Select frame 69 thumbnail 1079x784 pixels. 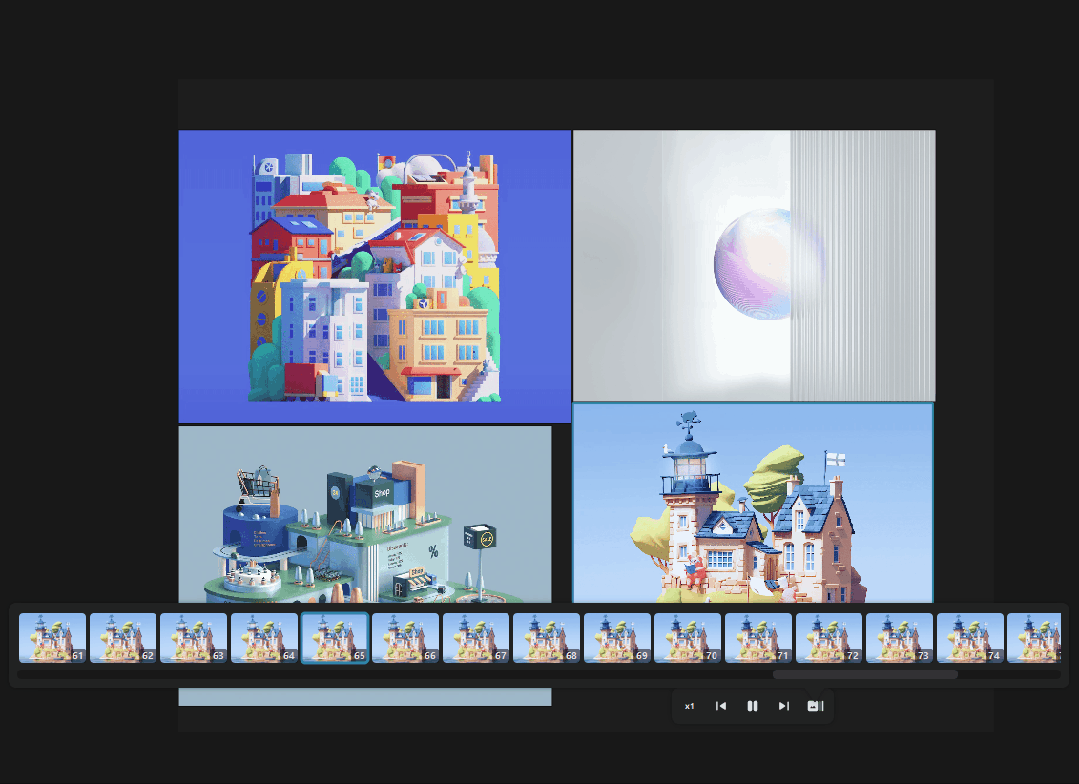617,638
